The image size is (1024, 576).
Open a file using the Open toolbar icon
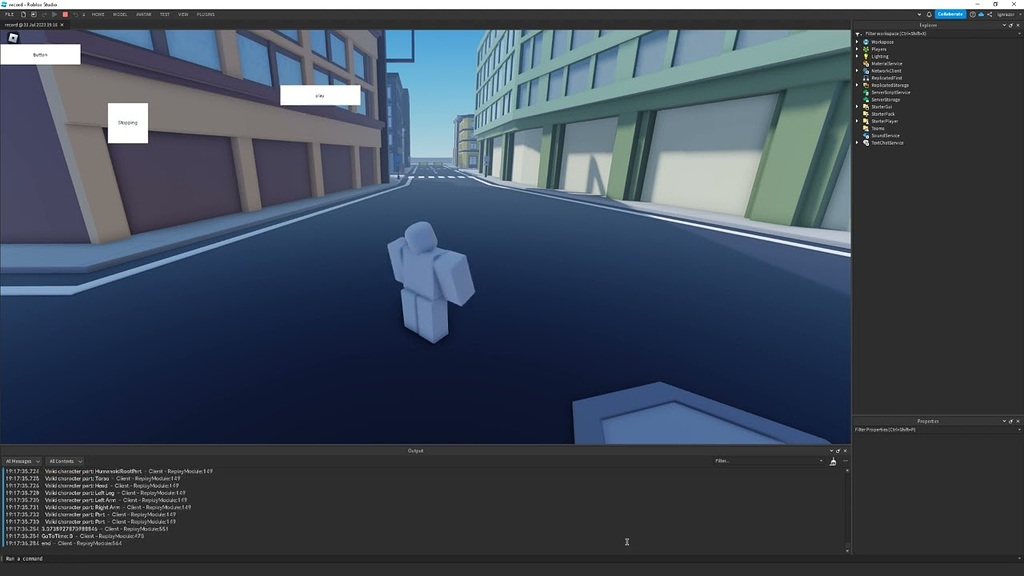click(x=34, y=14)
